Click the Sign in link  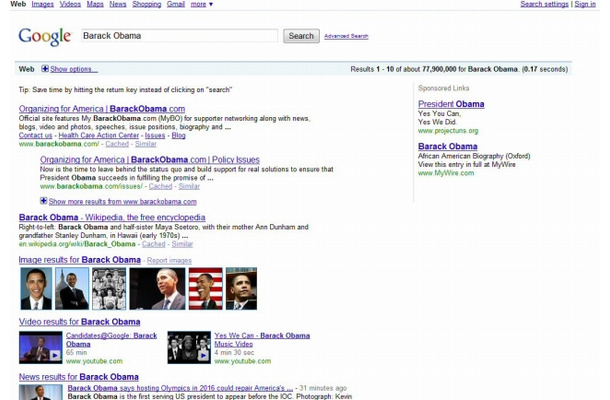(x=585, y=4)
